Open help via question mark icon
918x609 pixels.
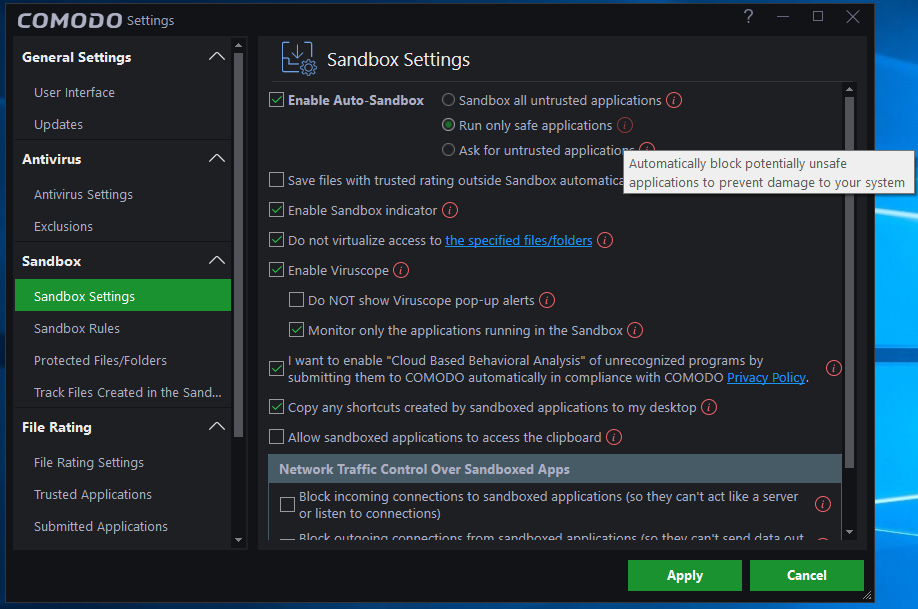(749, 16)
